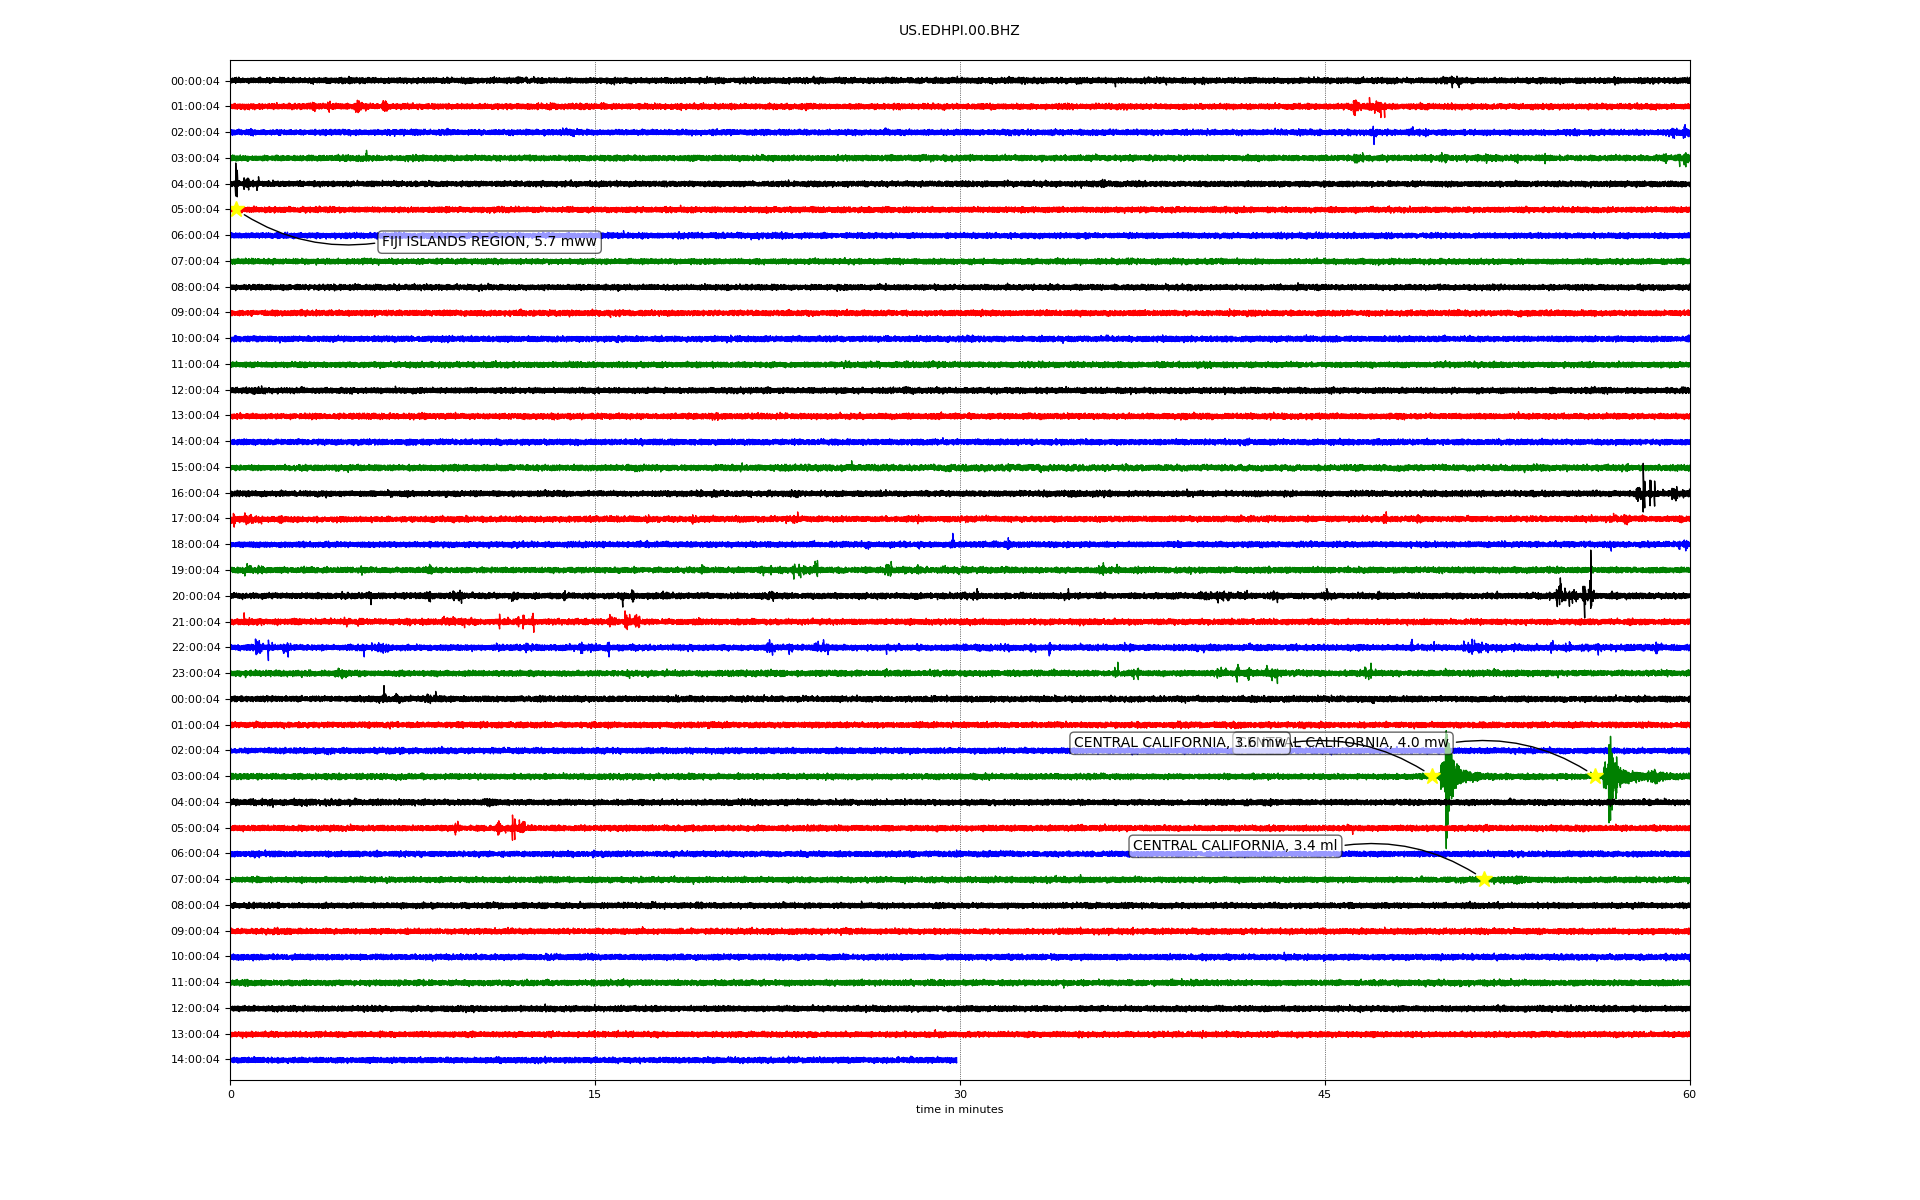Click the first 05:00:04 row time label
The width and height of the screenshot is (1920, 1200).
[x=195, y=210]
